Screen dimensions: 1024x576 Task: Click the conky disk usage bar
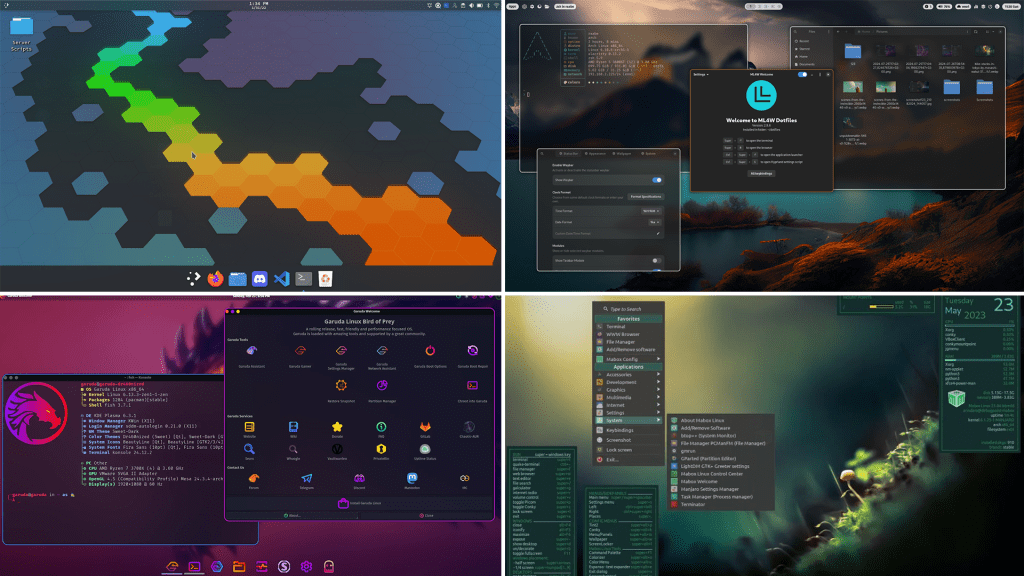coord(882,306)
